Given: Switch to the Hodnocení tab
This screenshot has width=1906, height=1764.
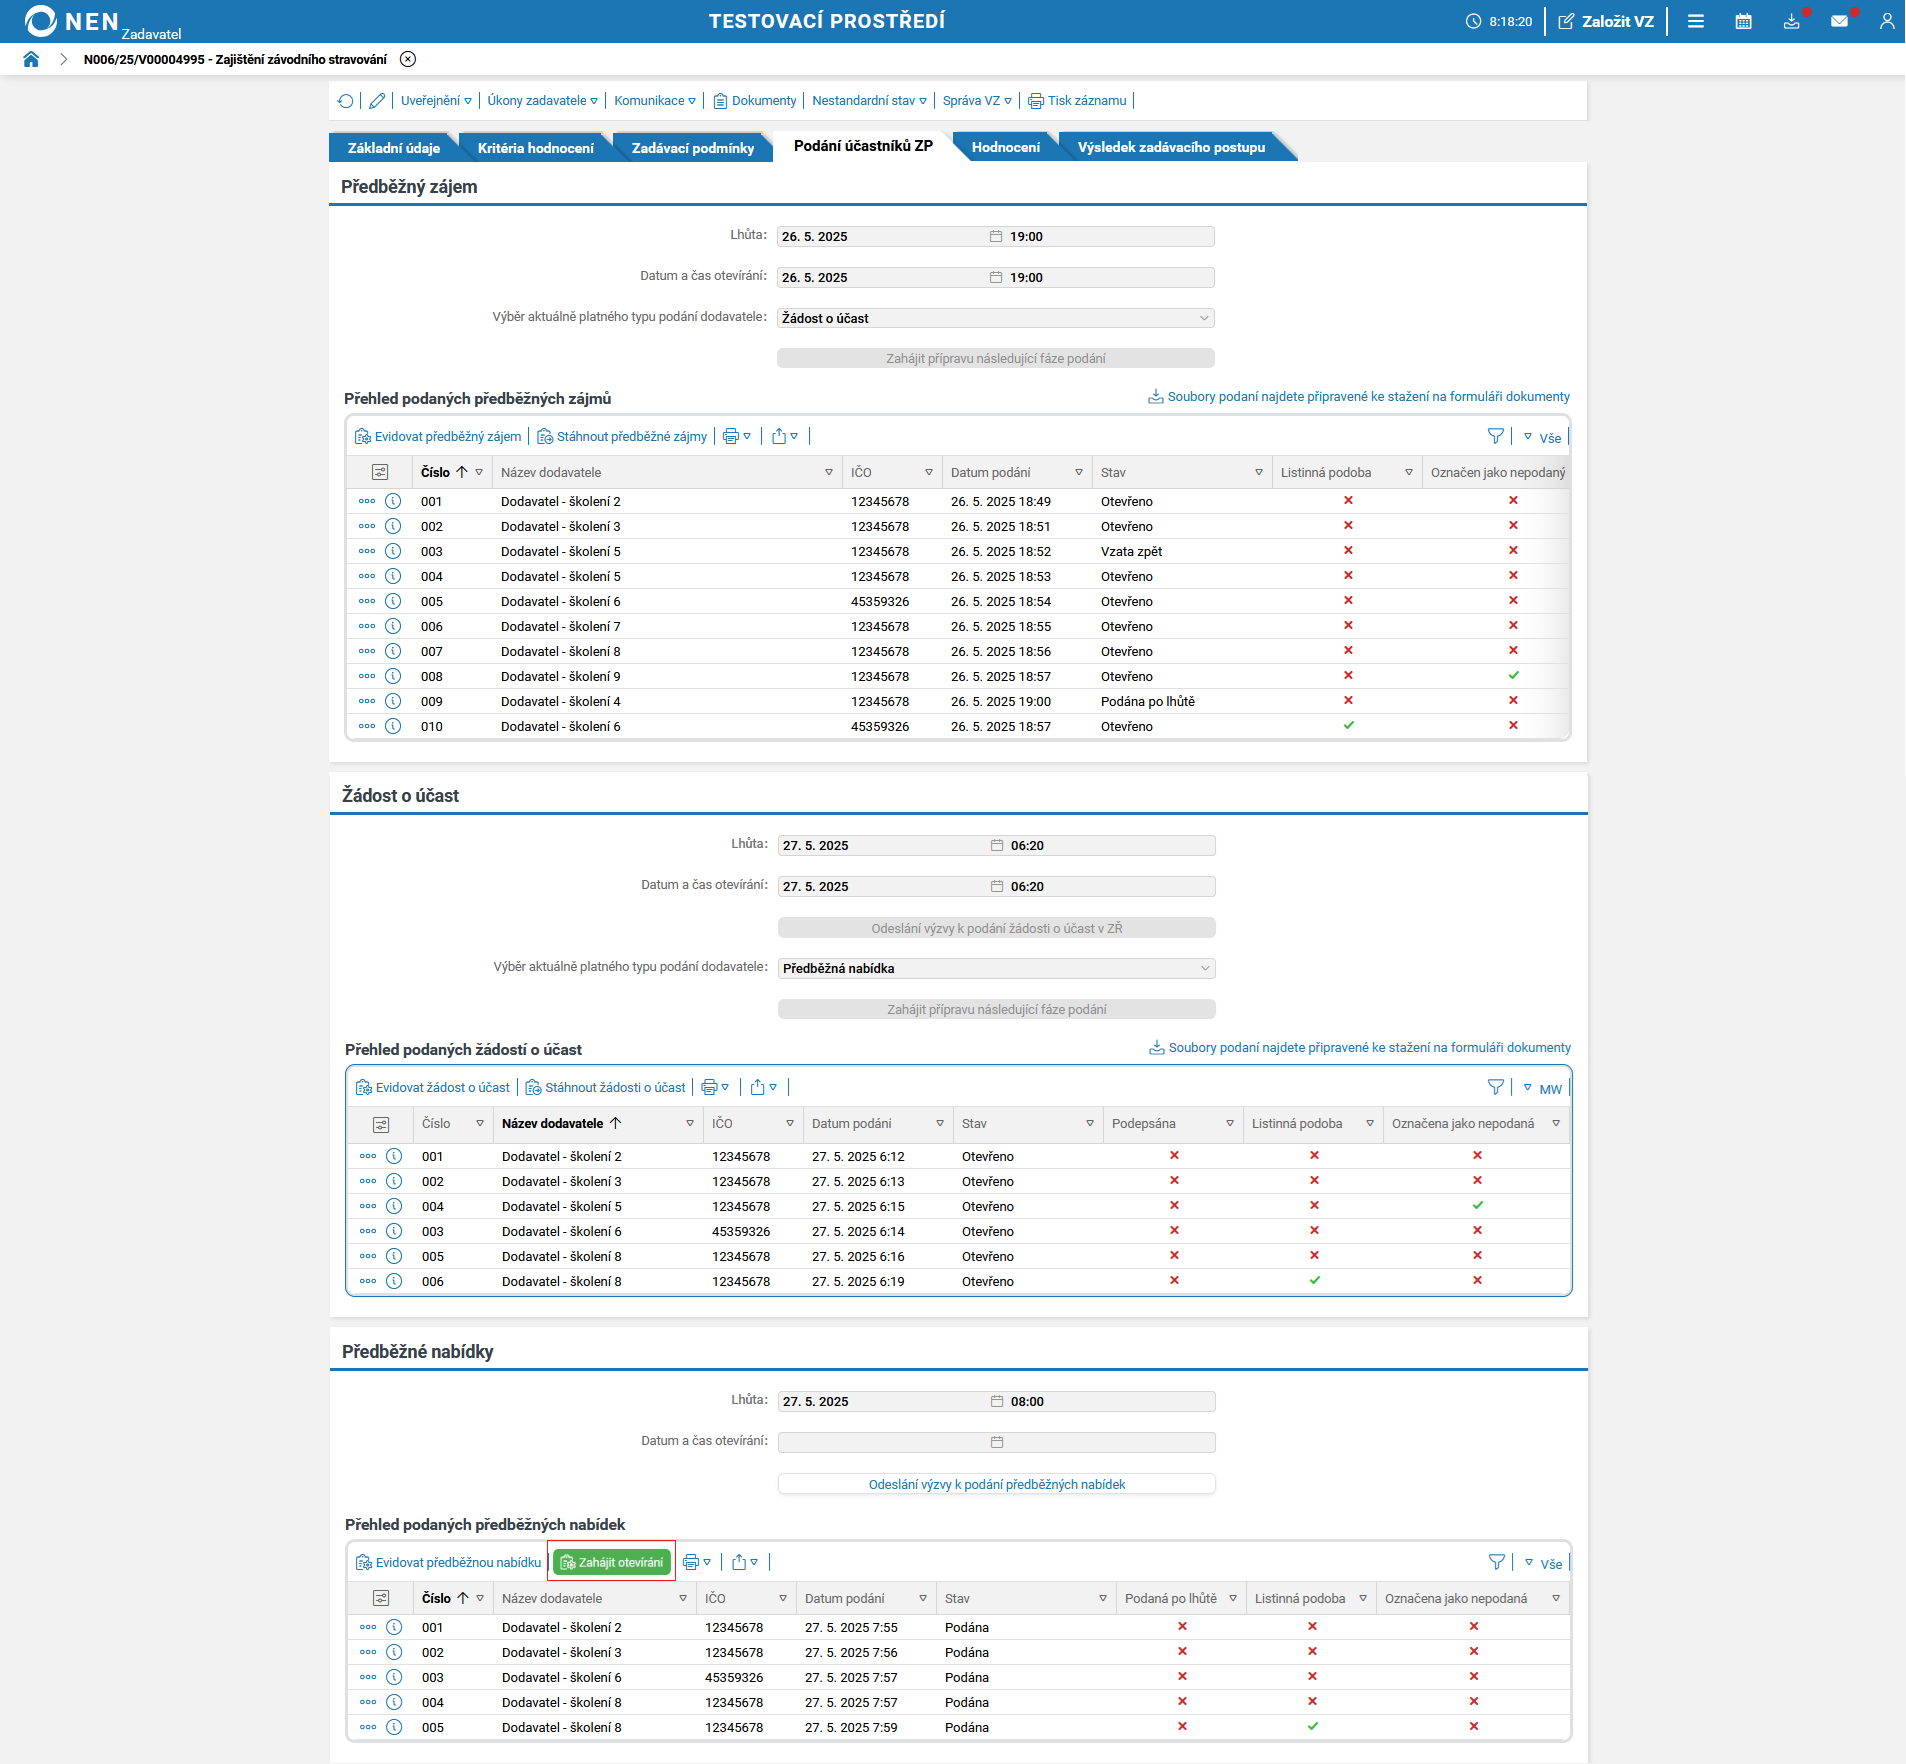Looking at the screenshot, I should pyautogui.click(x=1005, y=147).
